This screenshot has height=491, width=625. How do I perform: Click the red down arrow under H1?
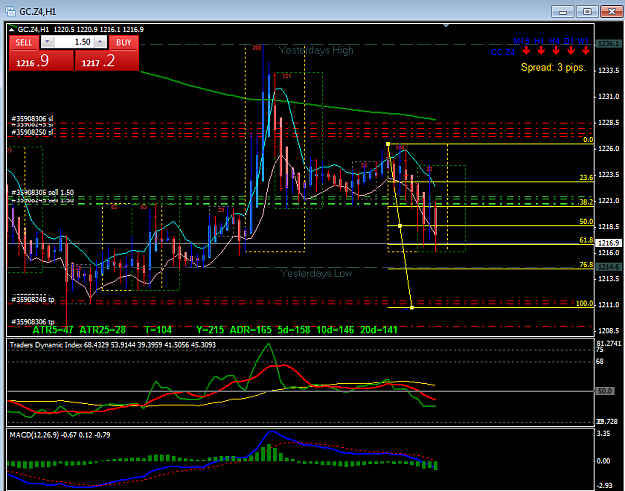pos(541,51)
